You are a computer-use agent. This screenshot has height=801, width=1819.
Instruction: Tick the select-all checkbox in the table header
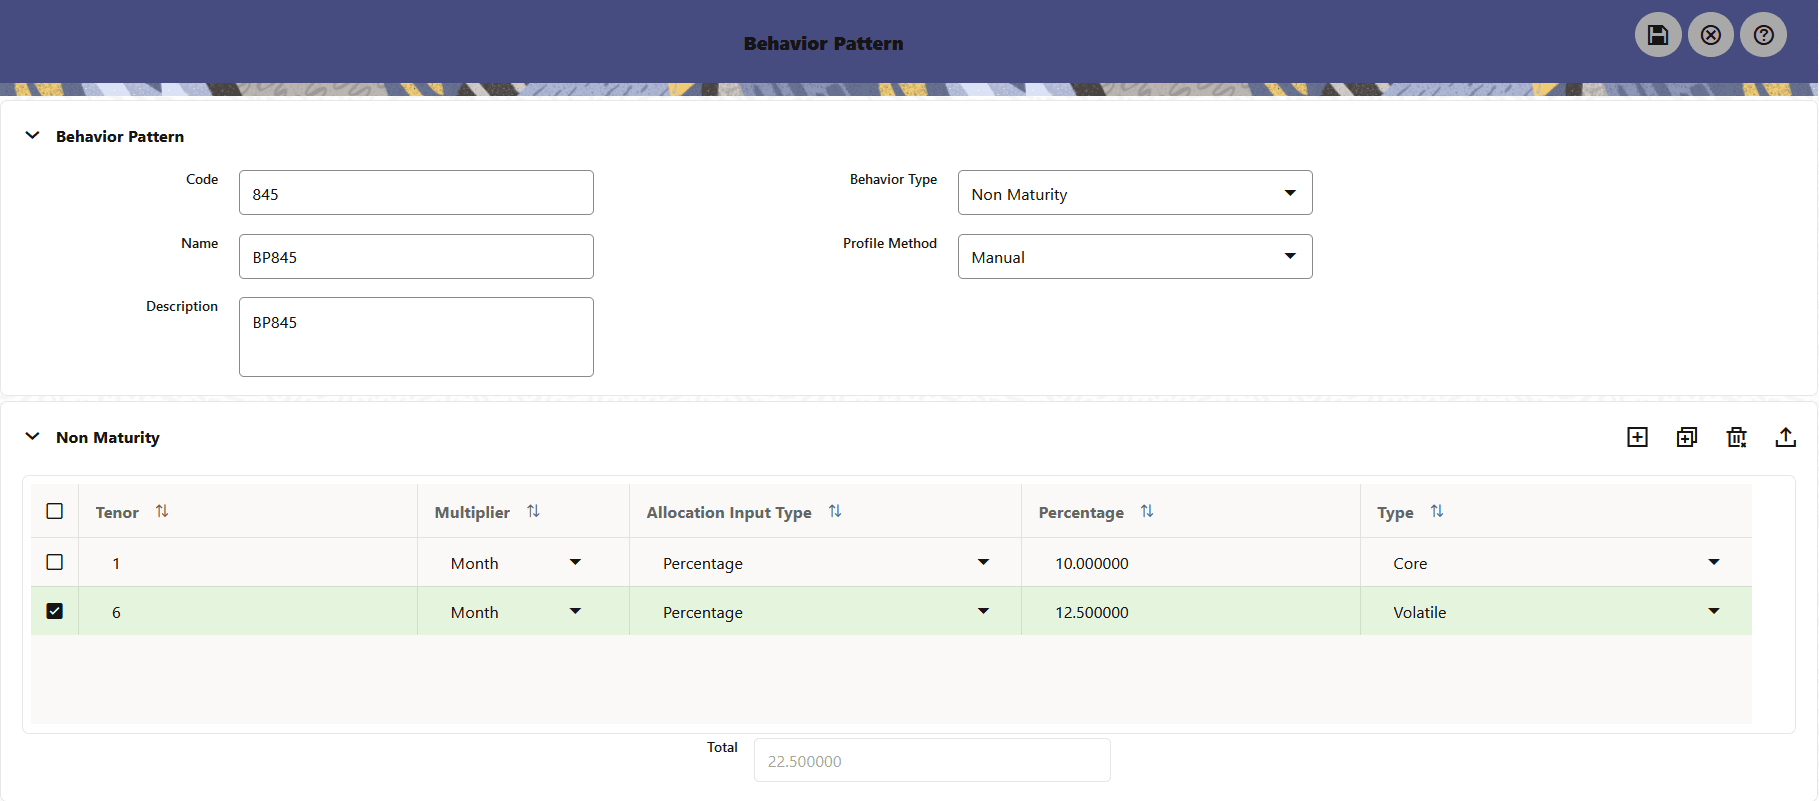point(55,511)
